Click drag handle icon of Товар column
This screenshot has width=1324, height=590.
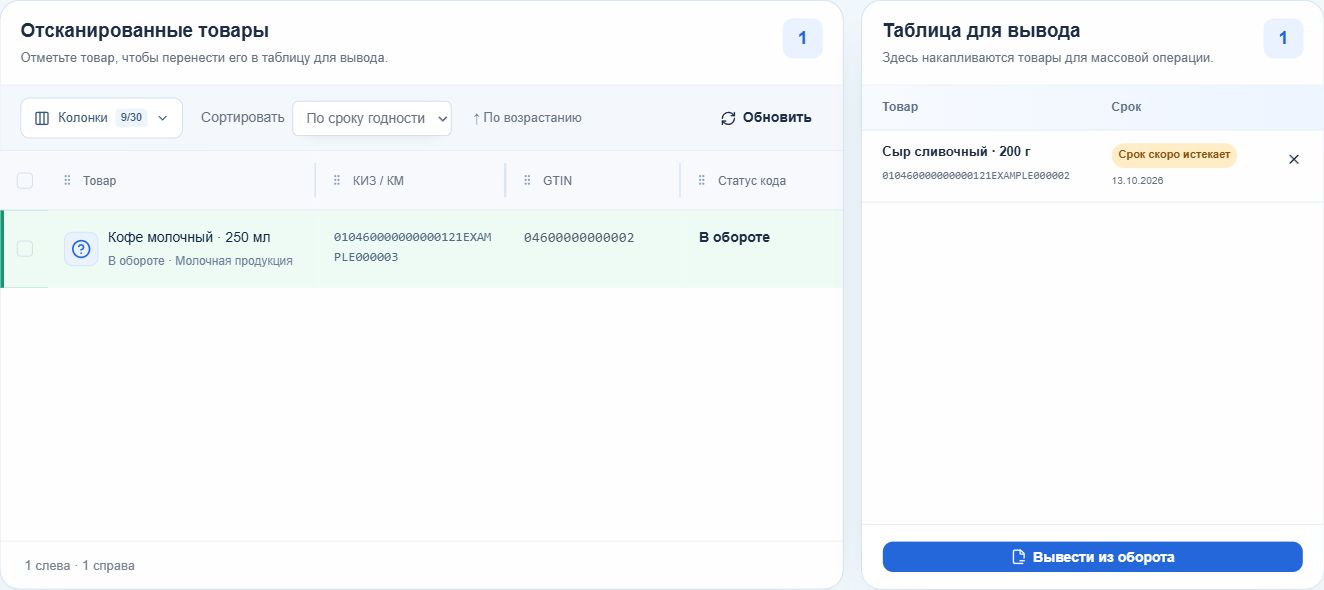pyautogui.click(x=68, y=181)
